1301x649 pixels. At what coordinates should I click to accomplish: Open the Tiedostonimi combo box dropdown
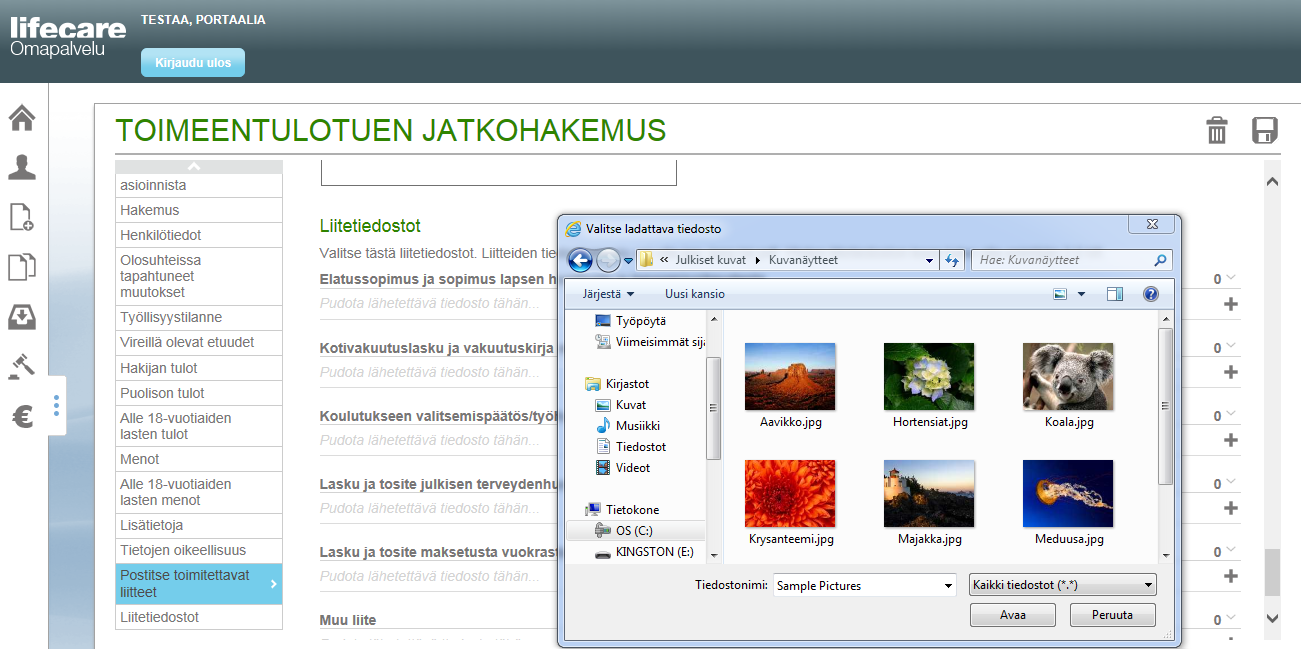[x=947, y=585]
